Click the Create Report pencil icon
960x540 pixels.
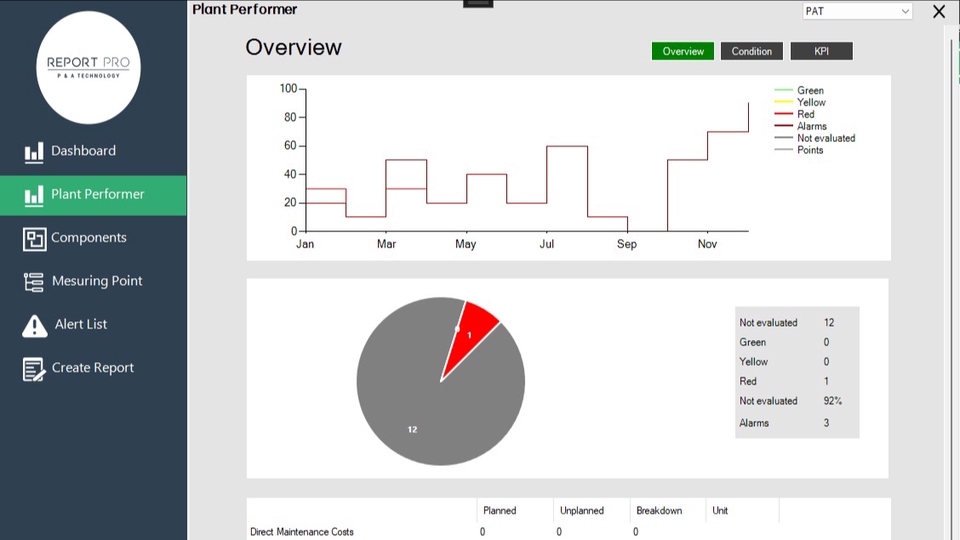[34, 369]
